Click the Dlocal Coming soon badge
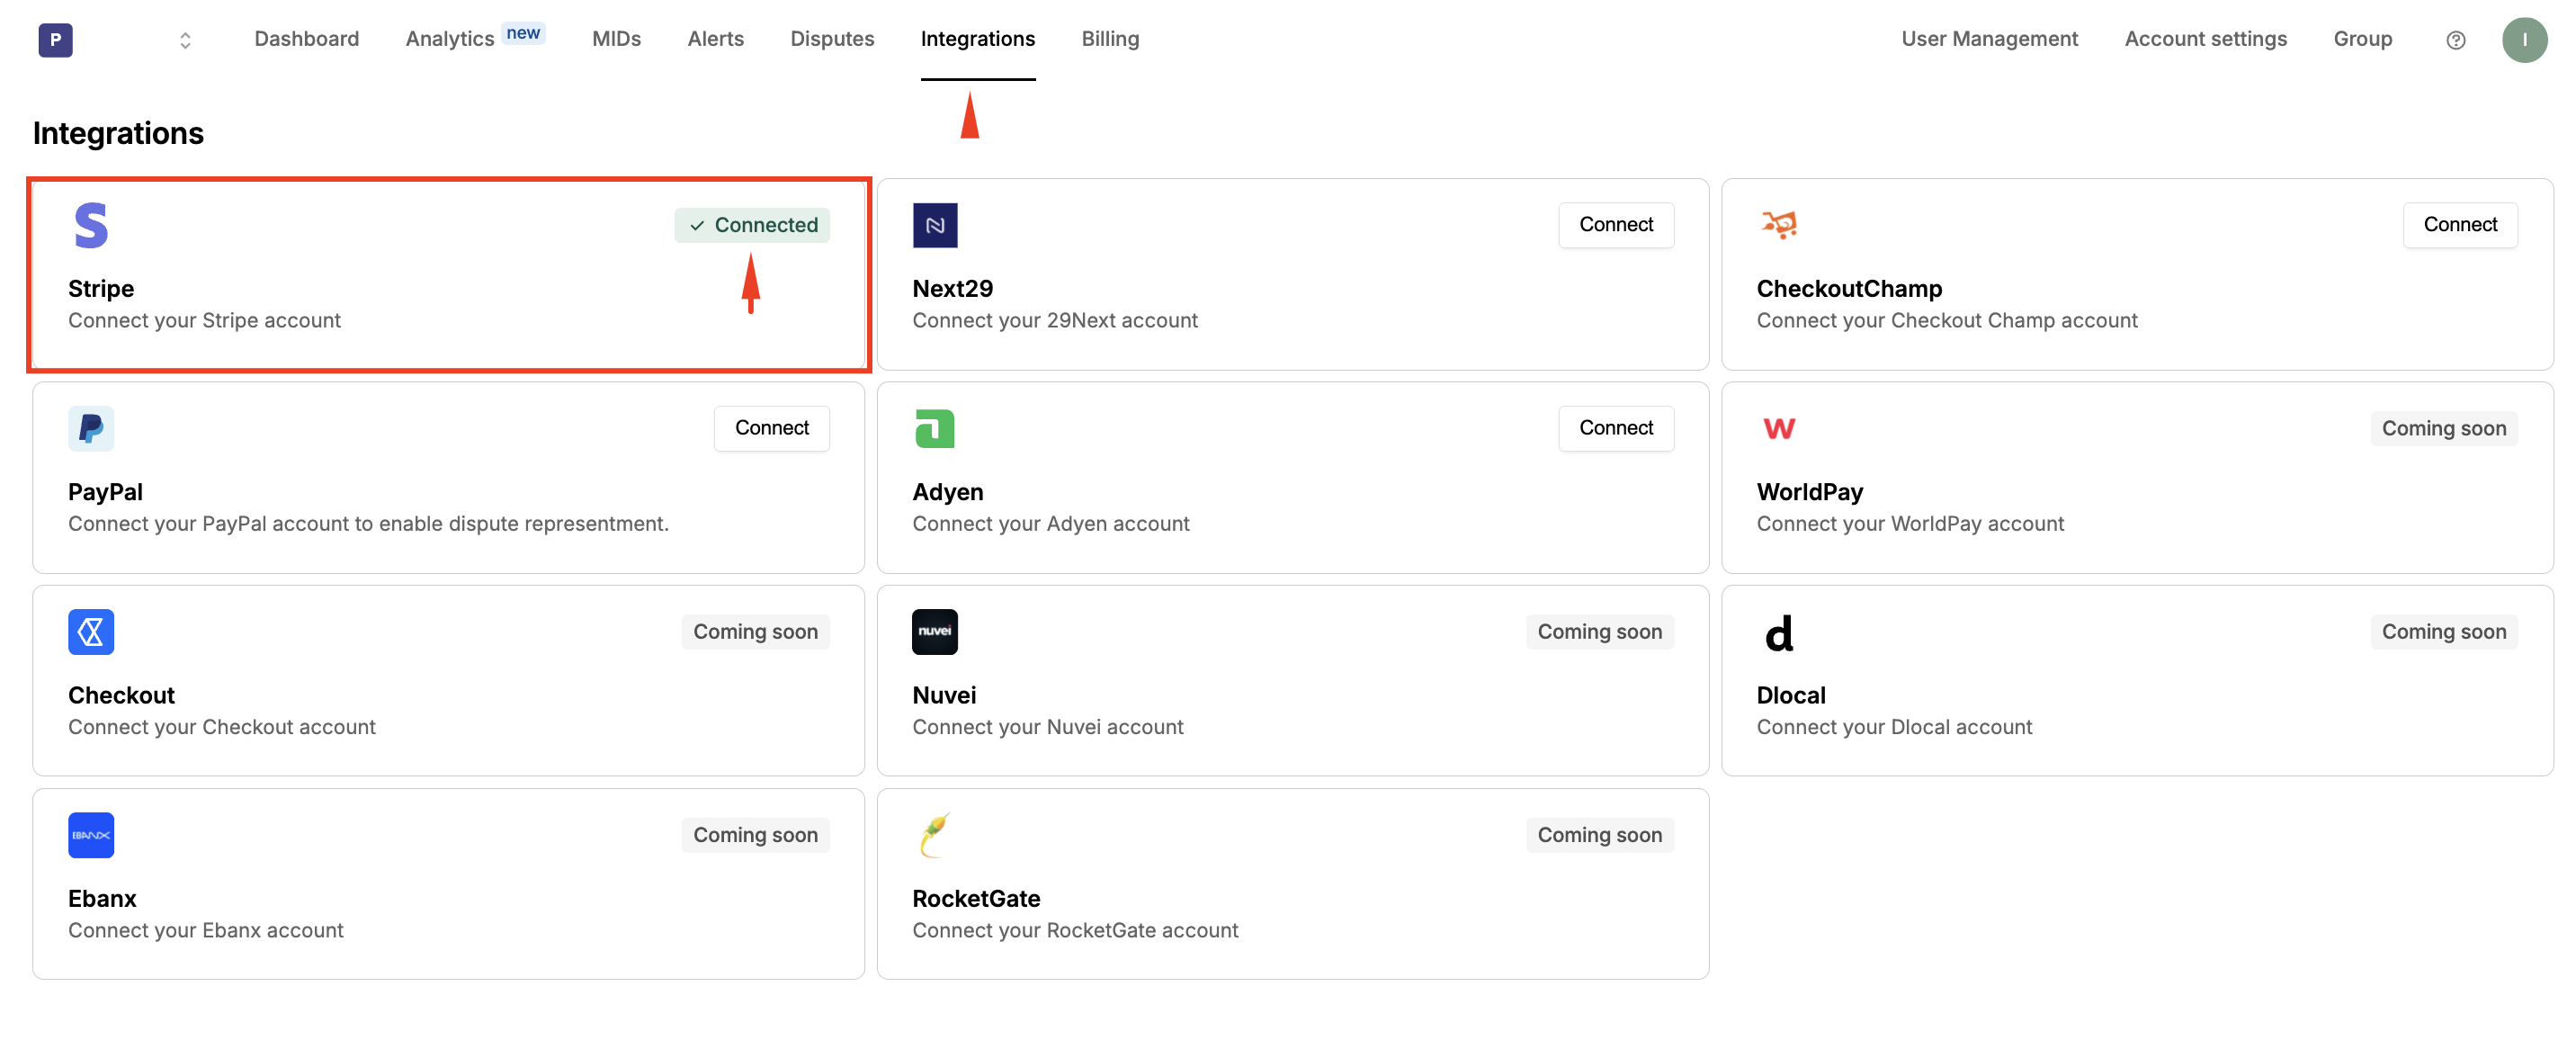This screenshot has height=1058, width=2576. (2444, 631)
